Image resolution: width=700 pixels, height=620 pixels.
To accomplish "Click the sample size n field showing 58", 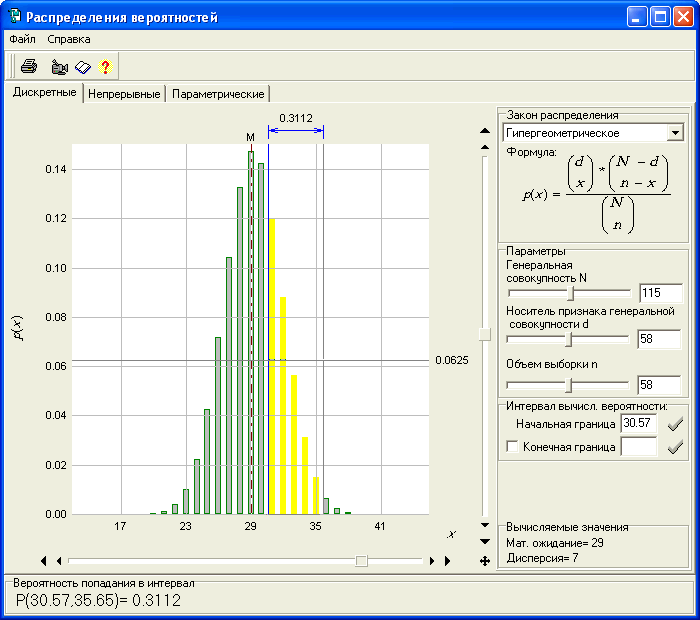I will [659, 385].
